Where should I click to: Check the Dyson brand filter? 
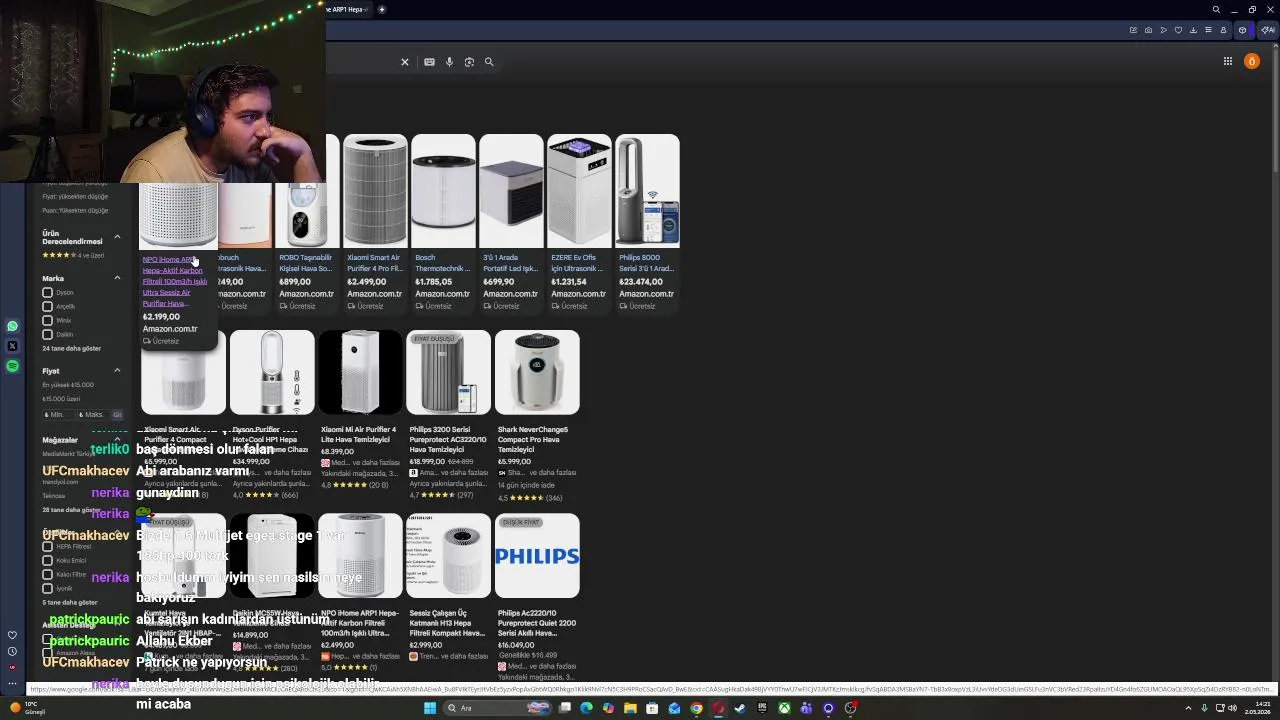pyautogui.click(x=47, y=293)
